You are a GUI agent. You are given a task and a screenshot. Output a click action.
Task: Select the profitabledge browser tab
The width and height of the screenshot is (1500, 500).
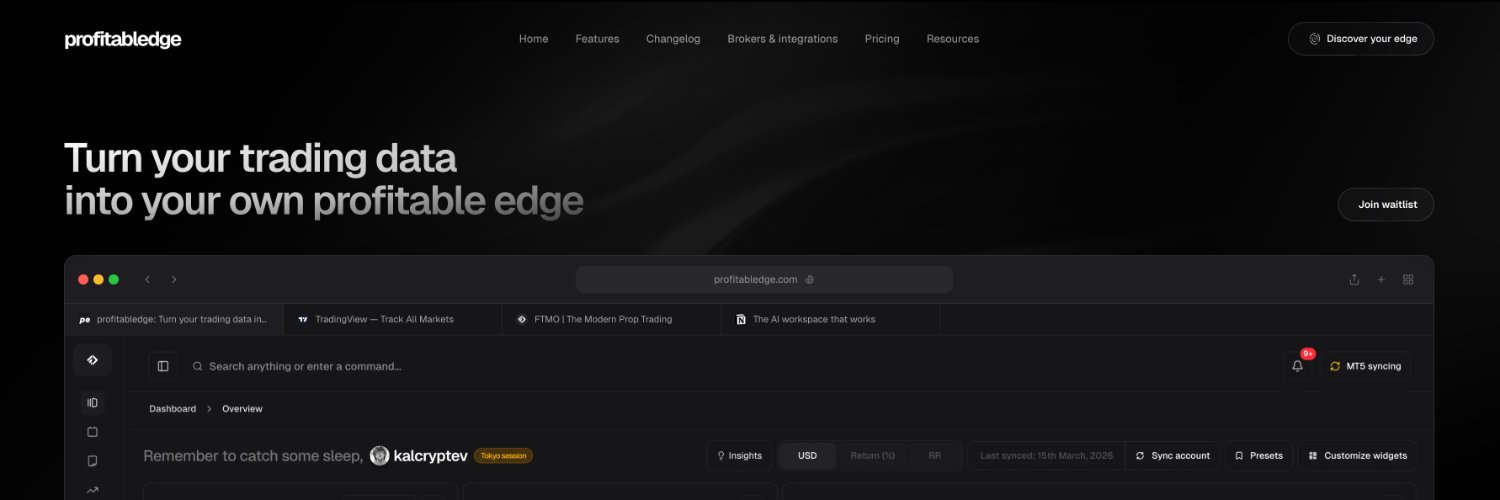pyautogui.click(x=174, y=319)
